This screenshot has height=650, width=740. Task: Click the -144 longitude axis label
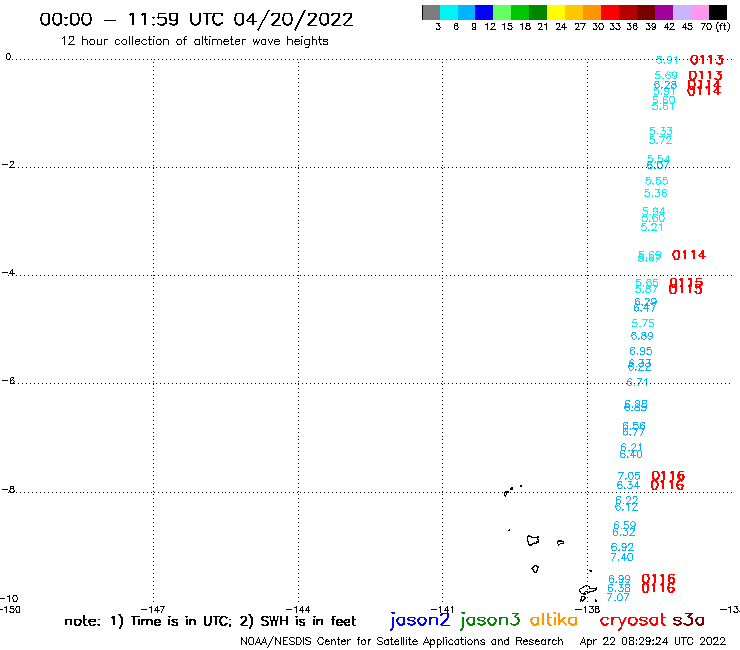[298, 609]
